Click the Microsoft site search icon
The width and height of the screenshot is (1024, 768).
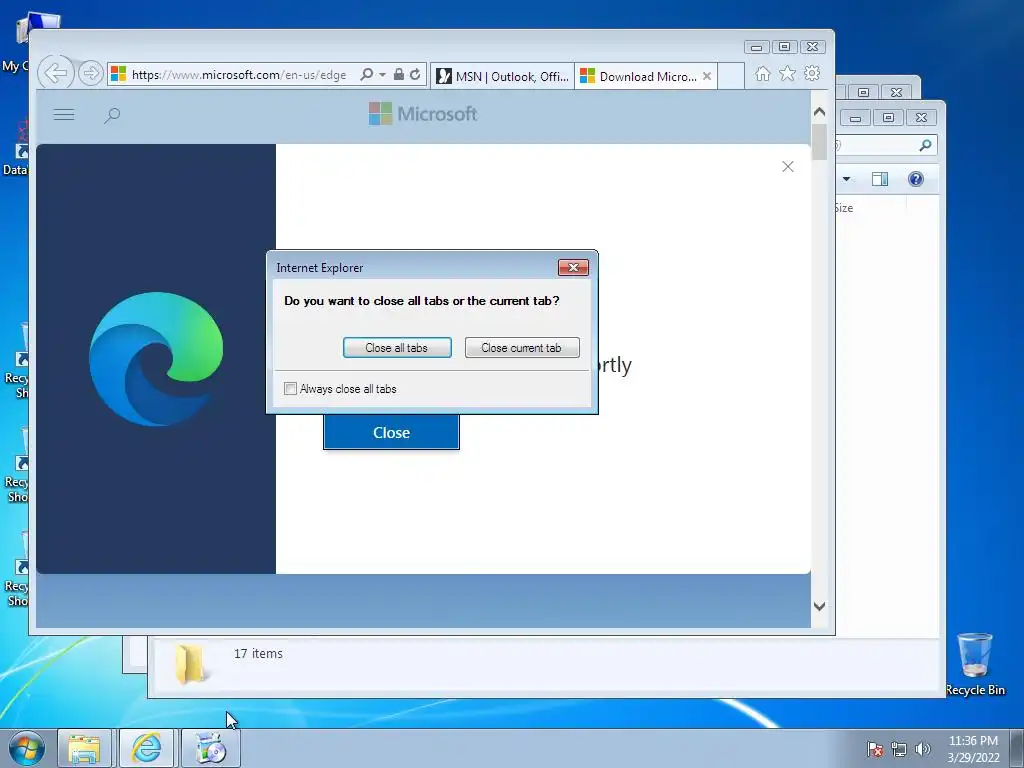[112, 116]
